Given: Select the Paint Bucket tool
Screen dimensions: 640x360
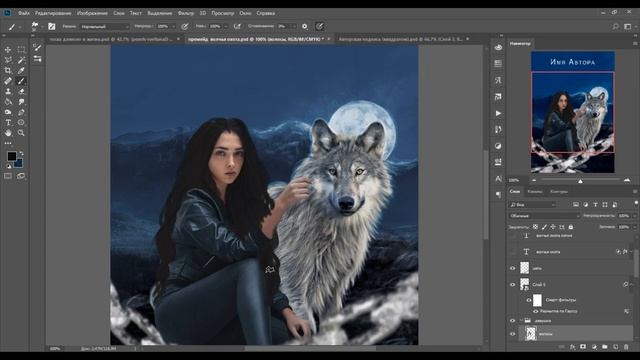Looking at the screenshot, I should click(8, 102).
